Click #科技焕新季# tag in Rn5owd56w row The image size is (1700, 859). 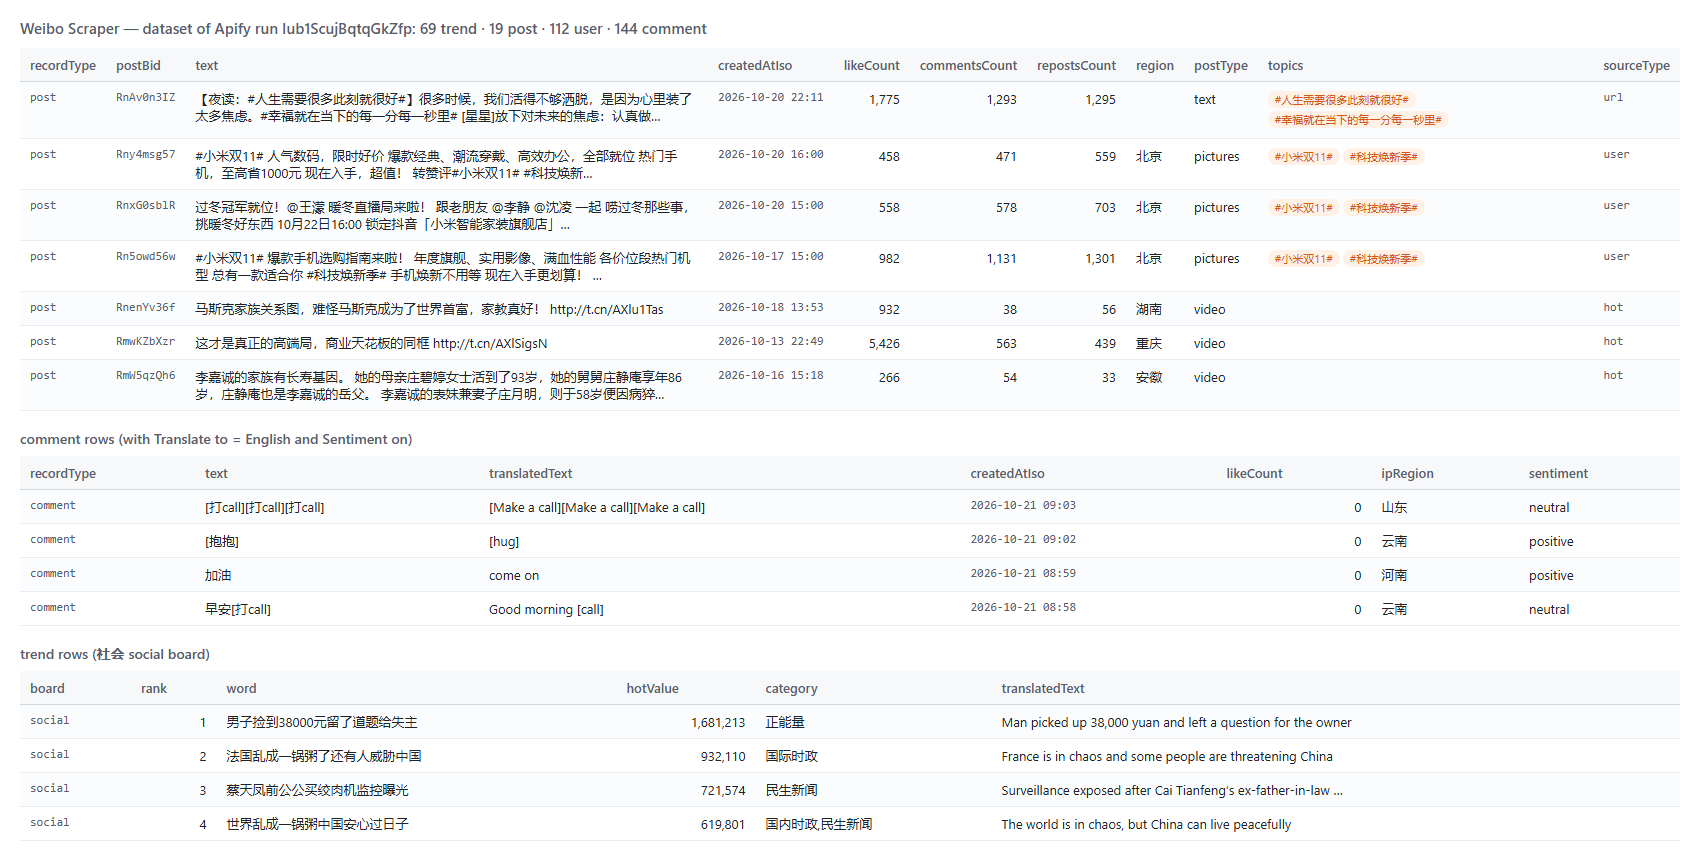pos(1383,259)
